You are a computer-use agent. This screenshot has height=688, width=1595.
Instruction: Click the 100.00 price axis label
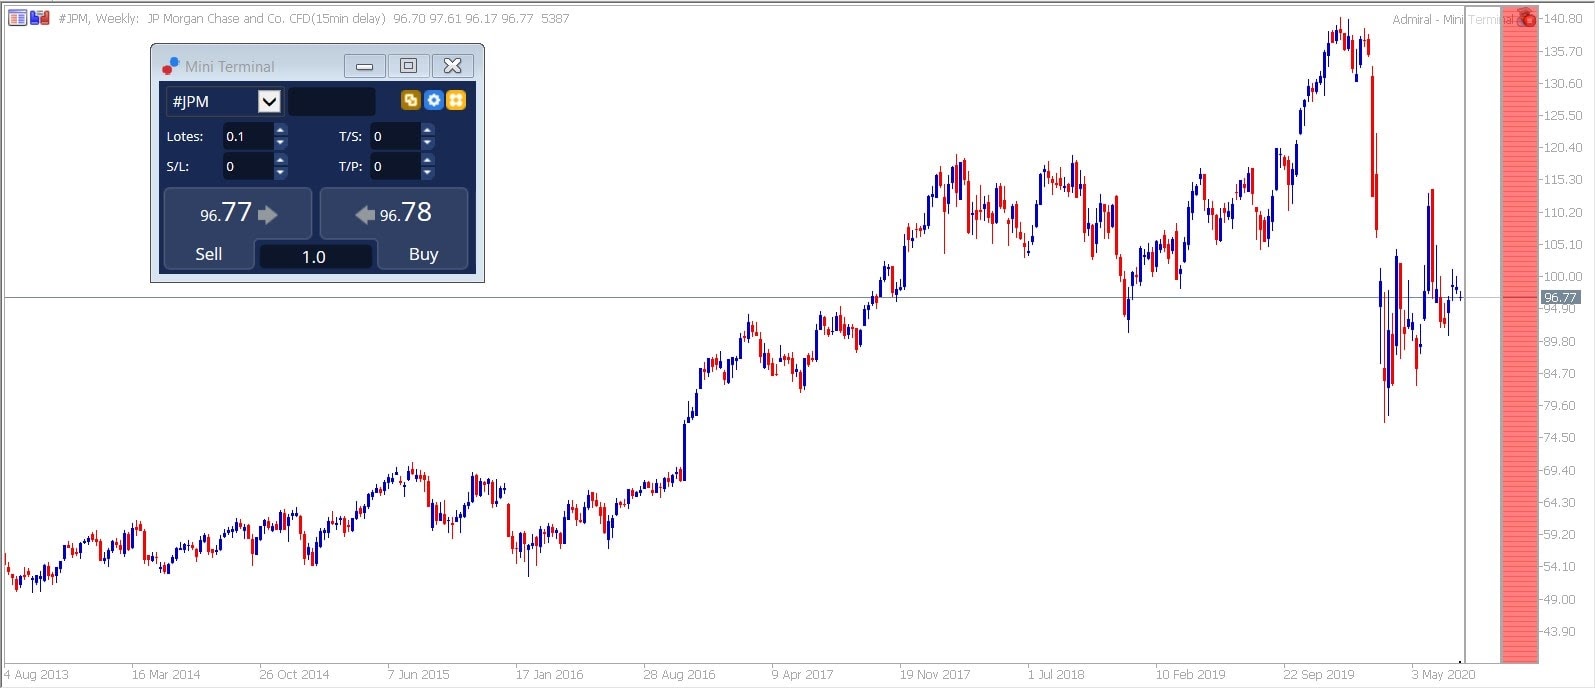click(x=1562, y=276)
